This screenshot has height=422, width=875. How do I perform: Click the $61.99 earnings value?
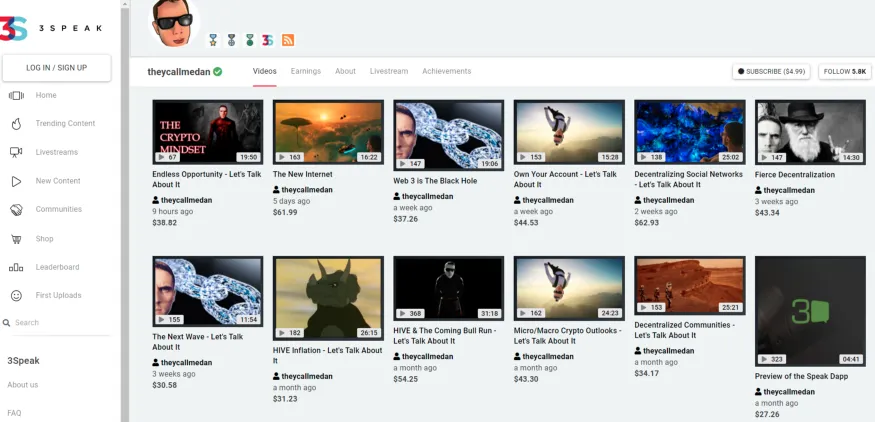[285, 213]
